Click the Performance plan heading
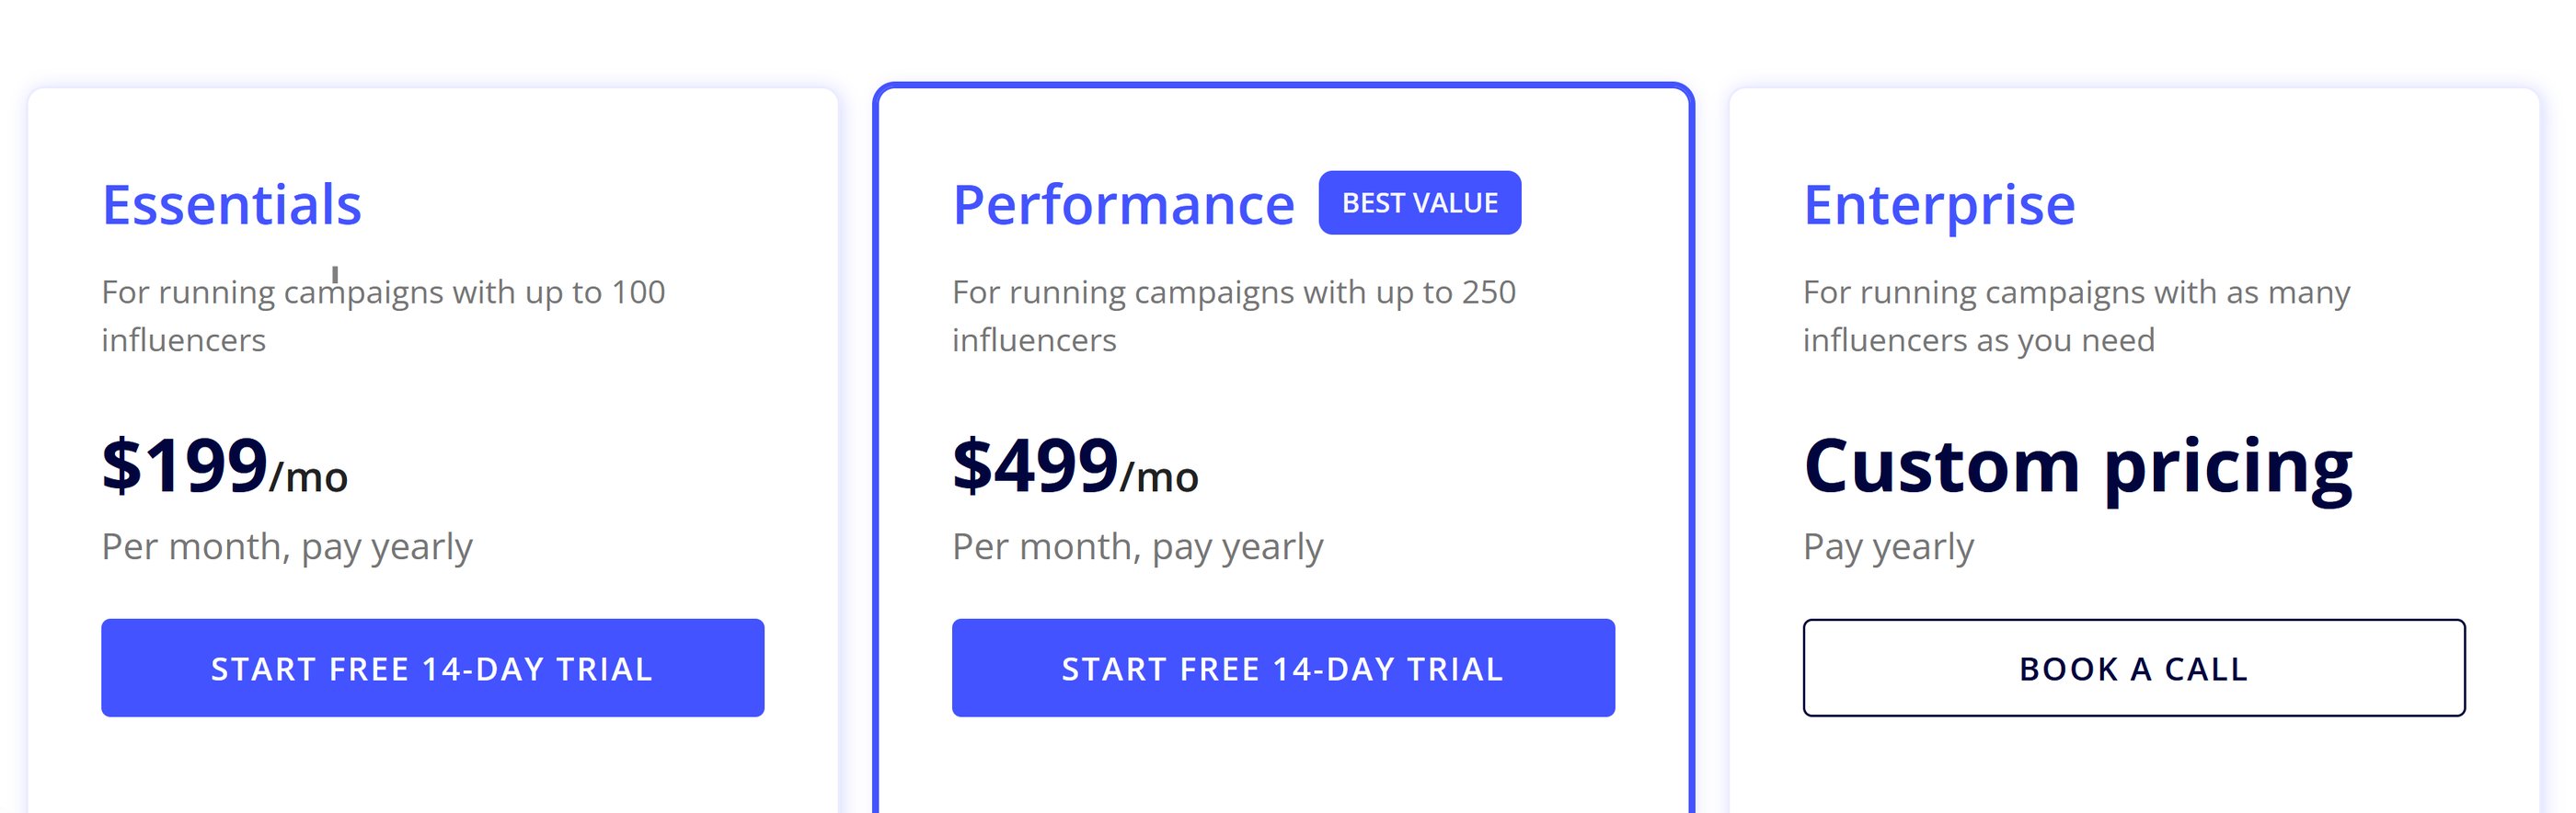The width and height of the screenshot is (2576, 813). (x=1124, y=205)
